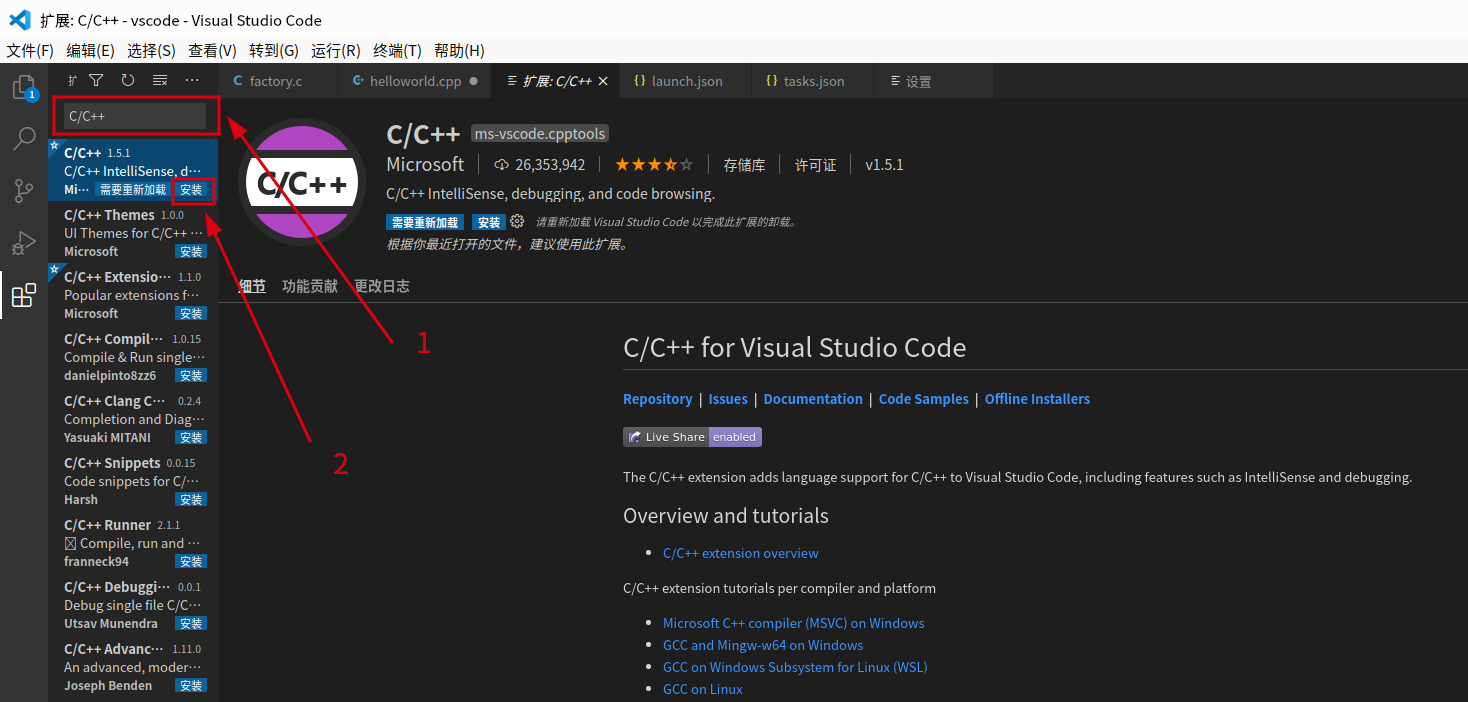Screen dimensions: 1468x702
Task: Open the Run and Debug icon
Action: point(24,243)
